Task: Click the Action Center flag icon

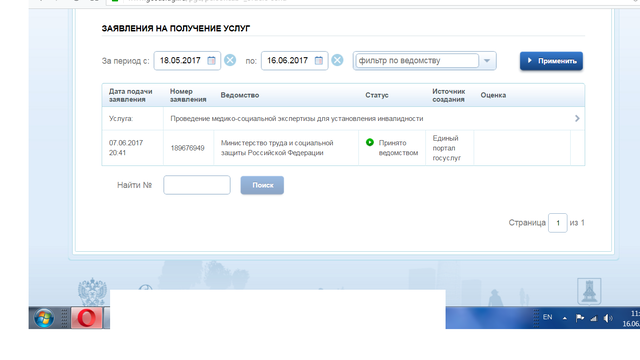Action: point(579,318)
